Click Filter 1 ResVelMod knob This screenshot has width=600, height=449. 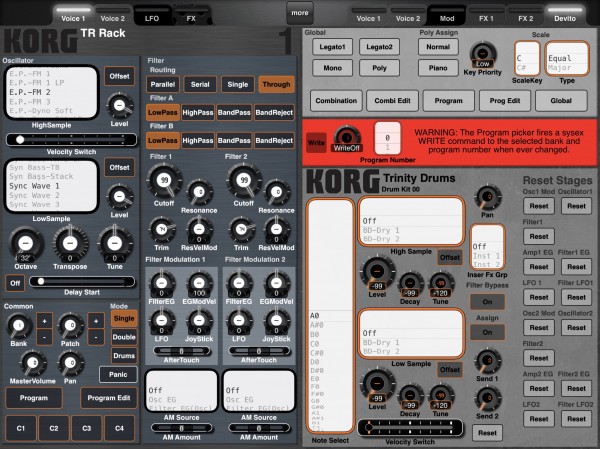click(x=199, y=230)
